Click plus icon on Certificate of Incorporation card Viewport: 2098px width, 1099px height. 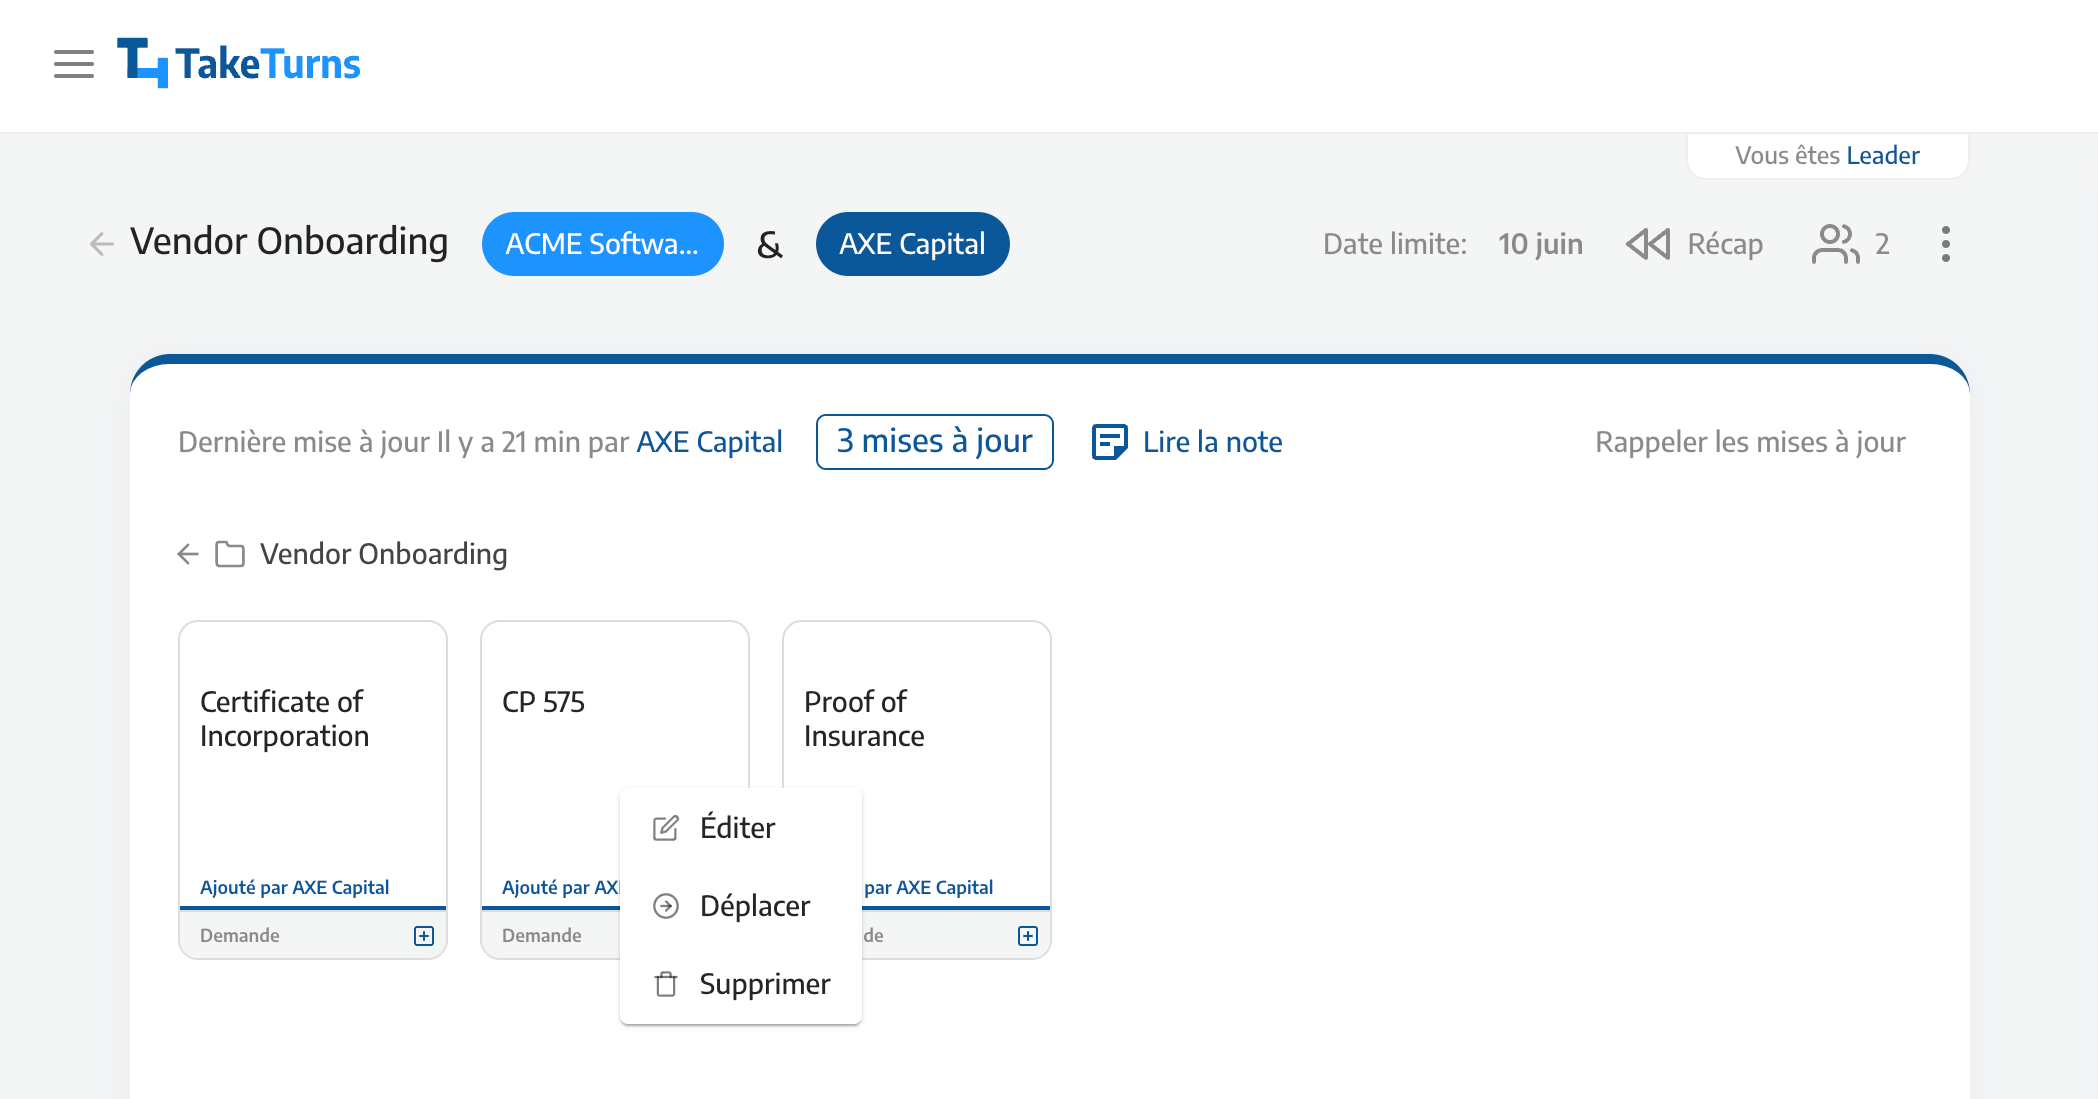[x=424, y=936]
